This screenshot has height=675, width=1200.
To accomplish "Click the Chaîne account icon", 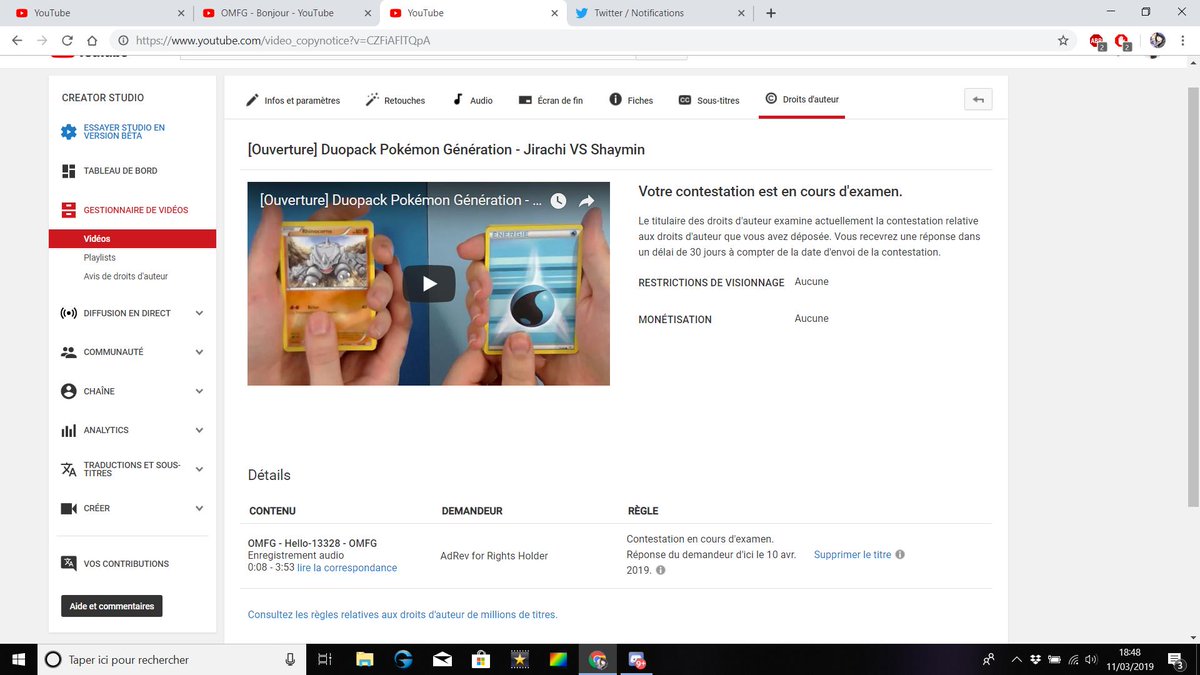I will (68, 391).
